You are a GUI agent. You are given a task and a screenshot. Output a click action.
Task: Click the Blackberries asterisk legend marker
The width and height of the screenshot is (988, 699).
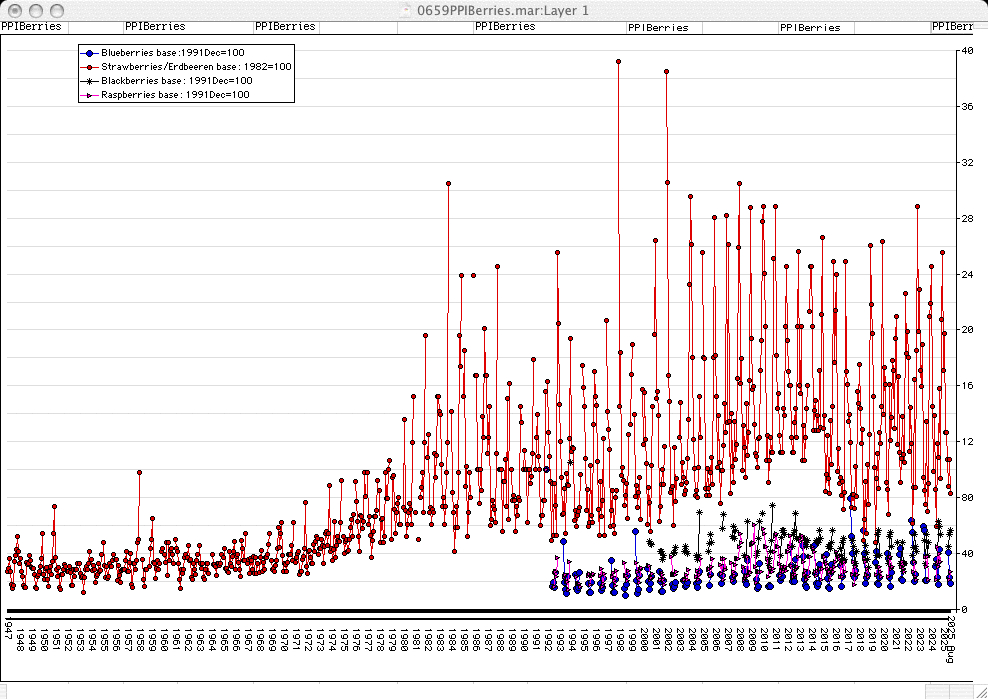pyautogui.click(x=90, y=80)
